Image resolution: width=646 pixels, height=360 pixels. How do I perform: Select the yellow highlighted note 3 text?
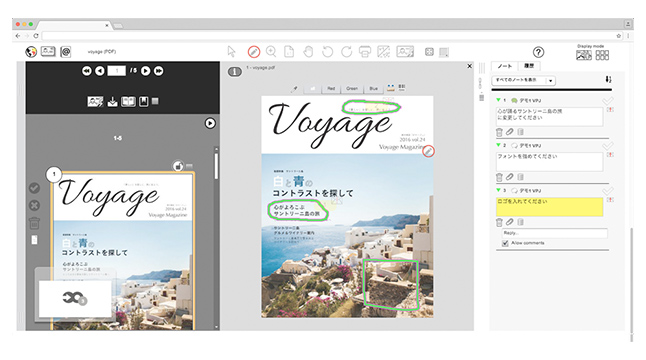[550, 207]
